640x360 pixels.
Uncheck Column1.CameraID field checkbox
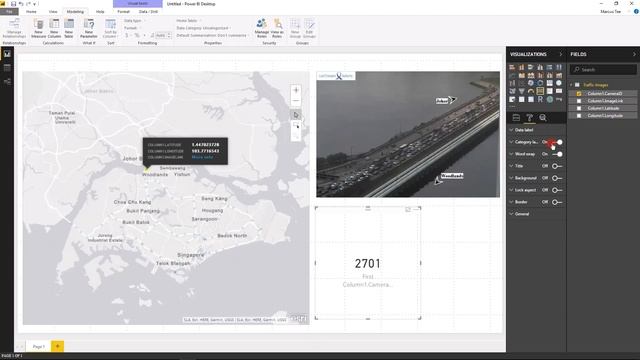[579, 93]
